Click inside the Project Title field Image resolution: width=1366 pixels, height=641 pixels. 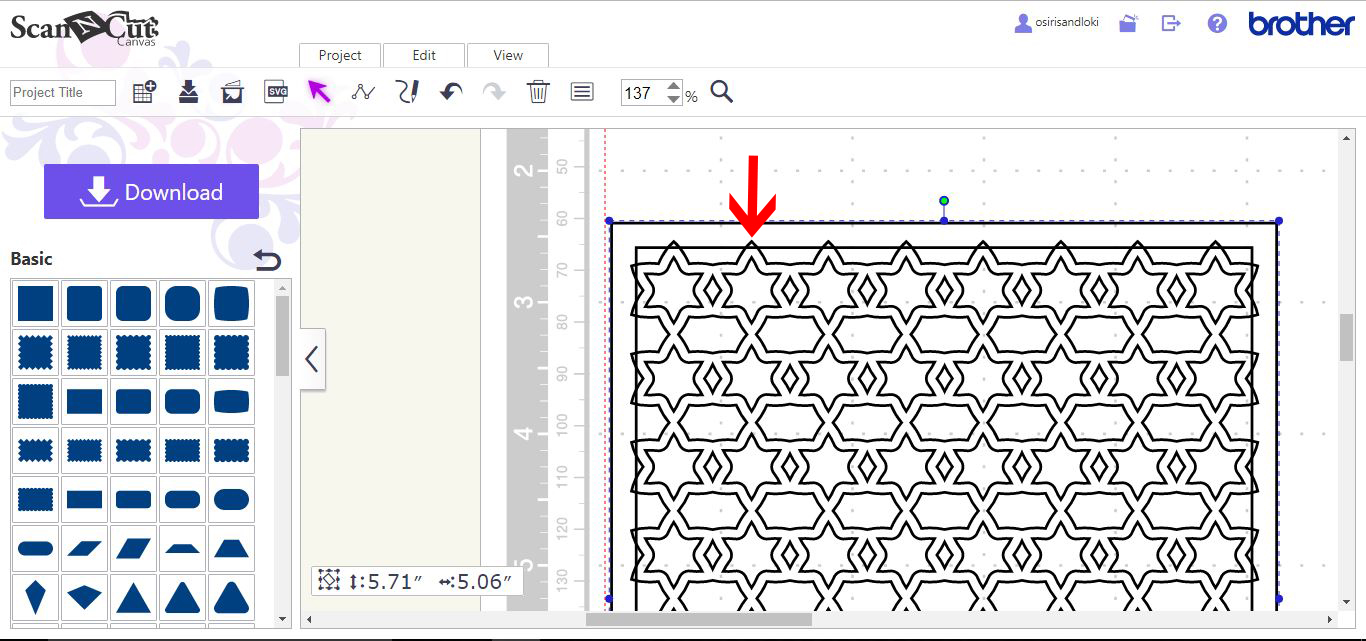pos(61,92)
